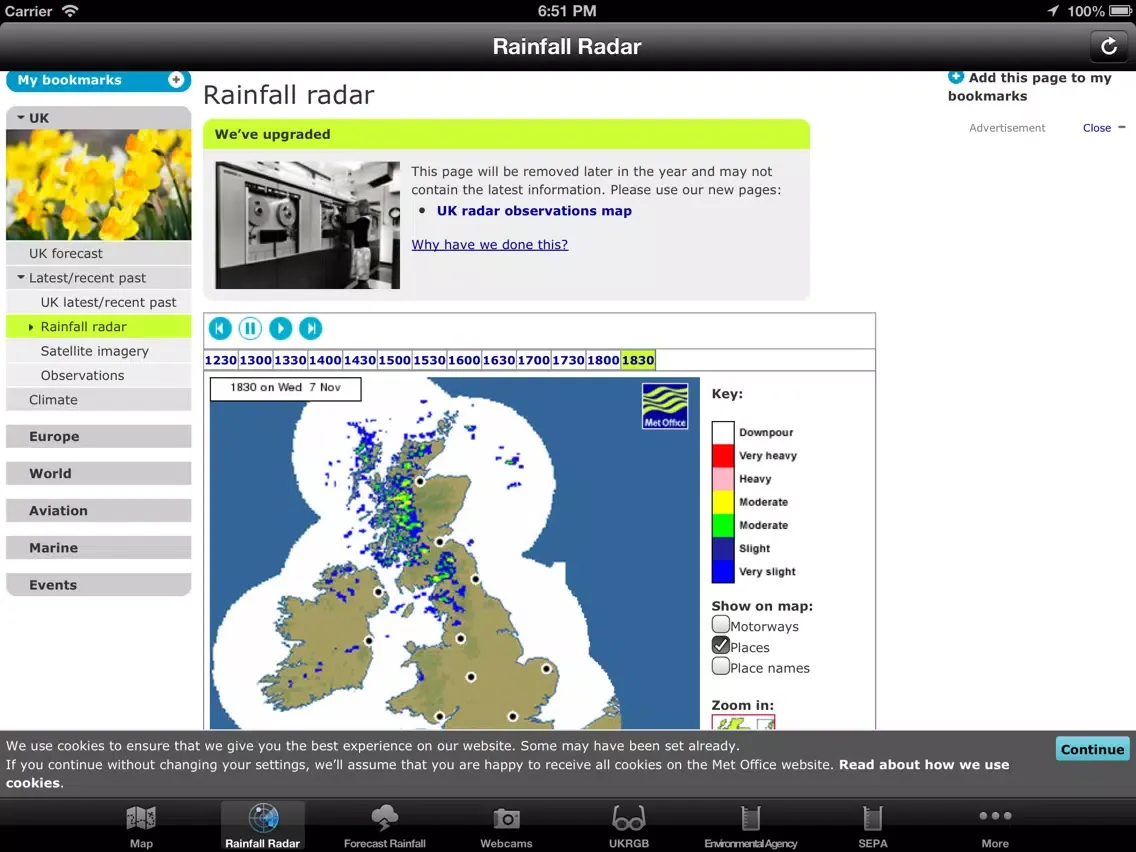Click the Zoom in map thumbnail
The width and height of the screenshot is (1136, 852).
coord(743,722)
